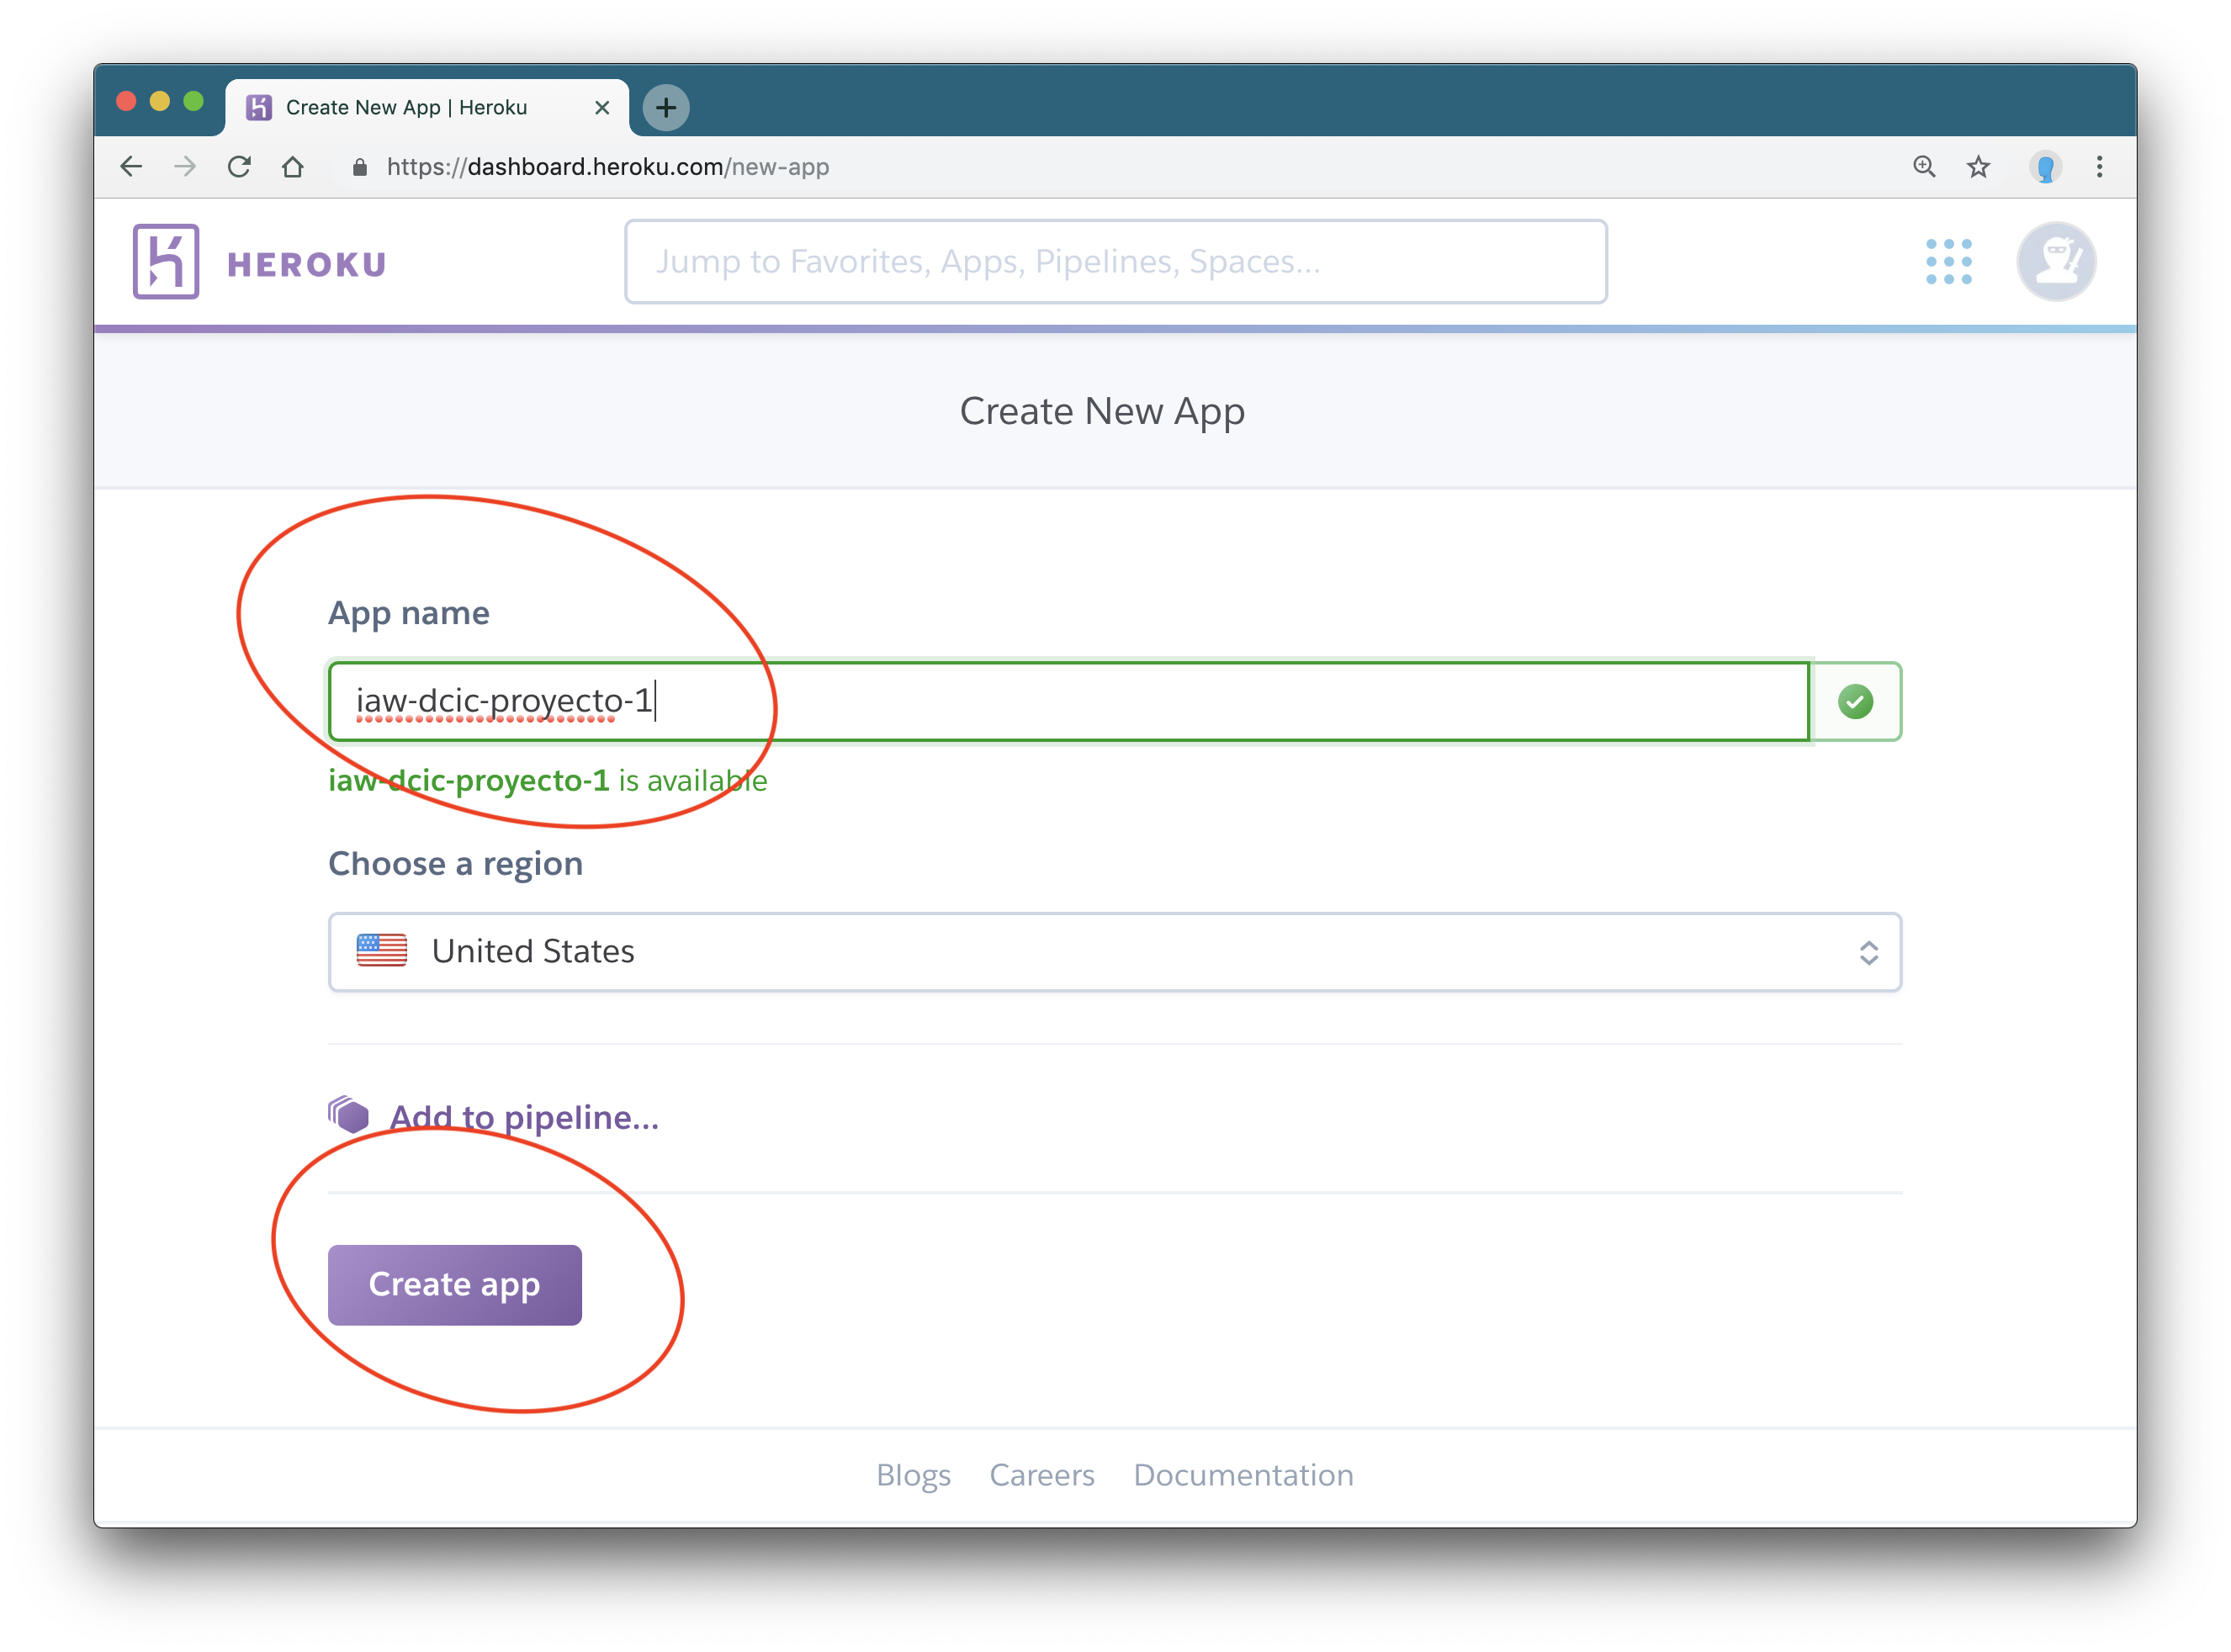
Task: Click the Choose a region label
Action: [x=455, y=864]
